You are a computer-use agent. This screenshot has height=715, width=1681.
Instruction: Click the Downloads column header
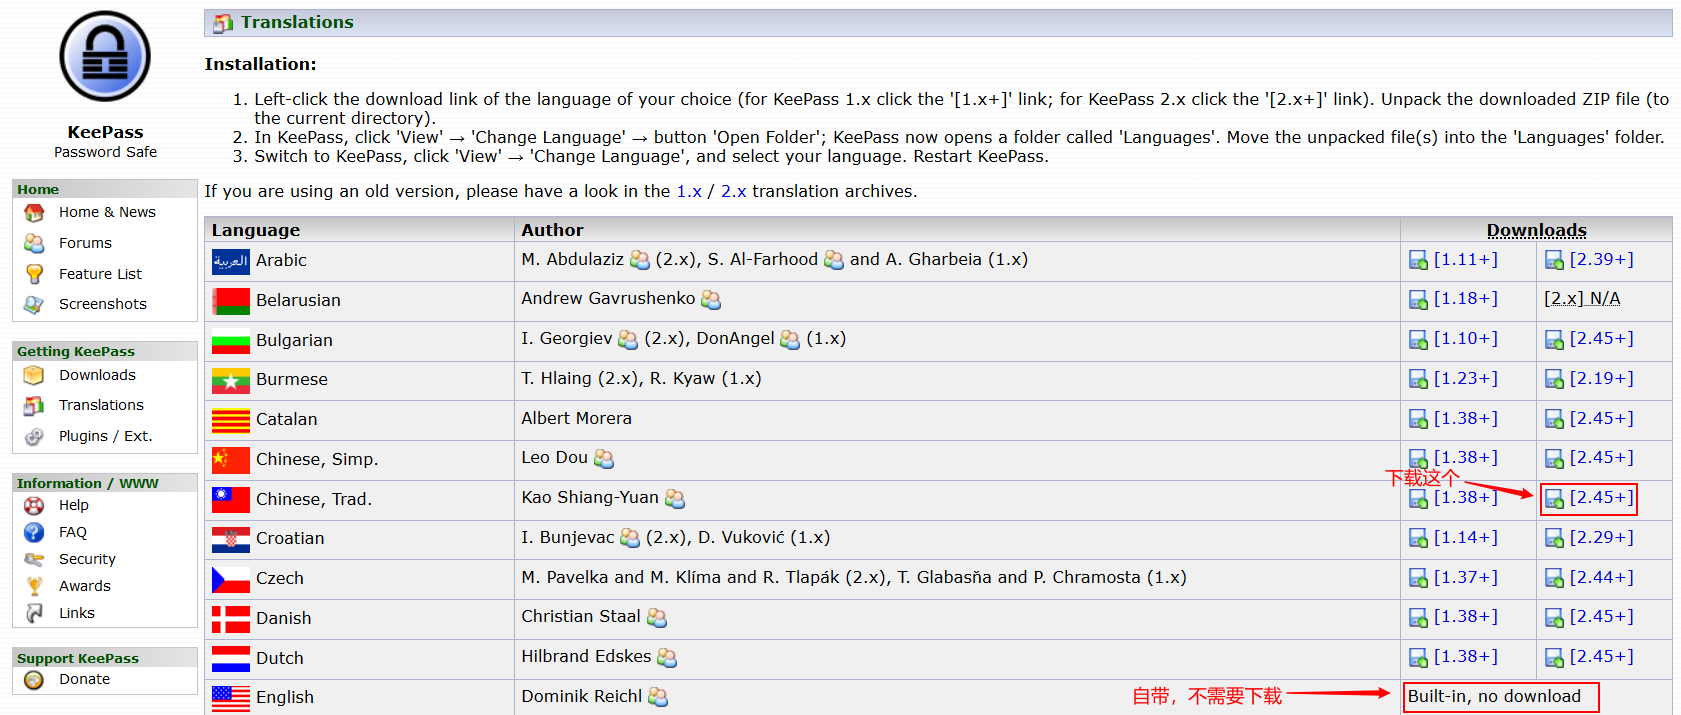tap(1536, 230)
